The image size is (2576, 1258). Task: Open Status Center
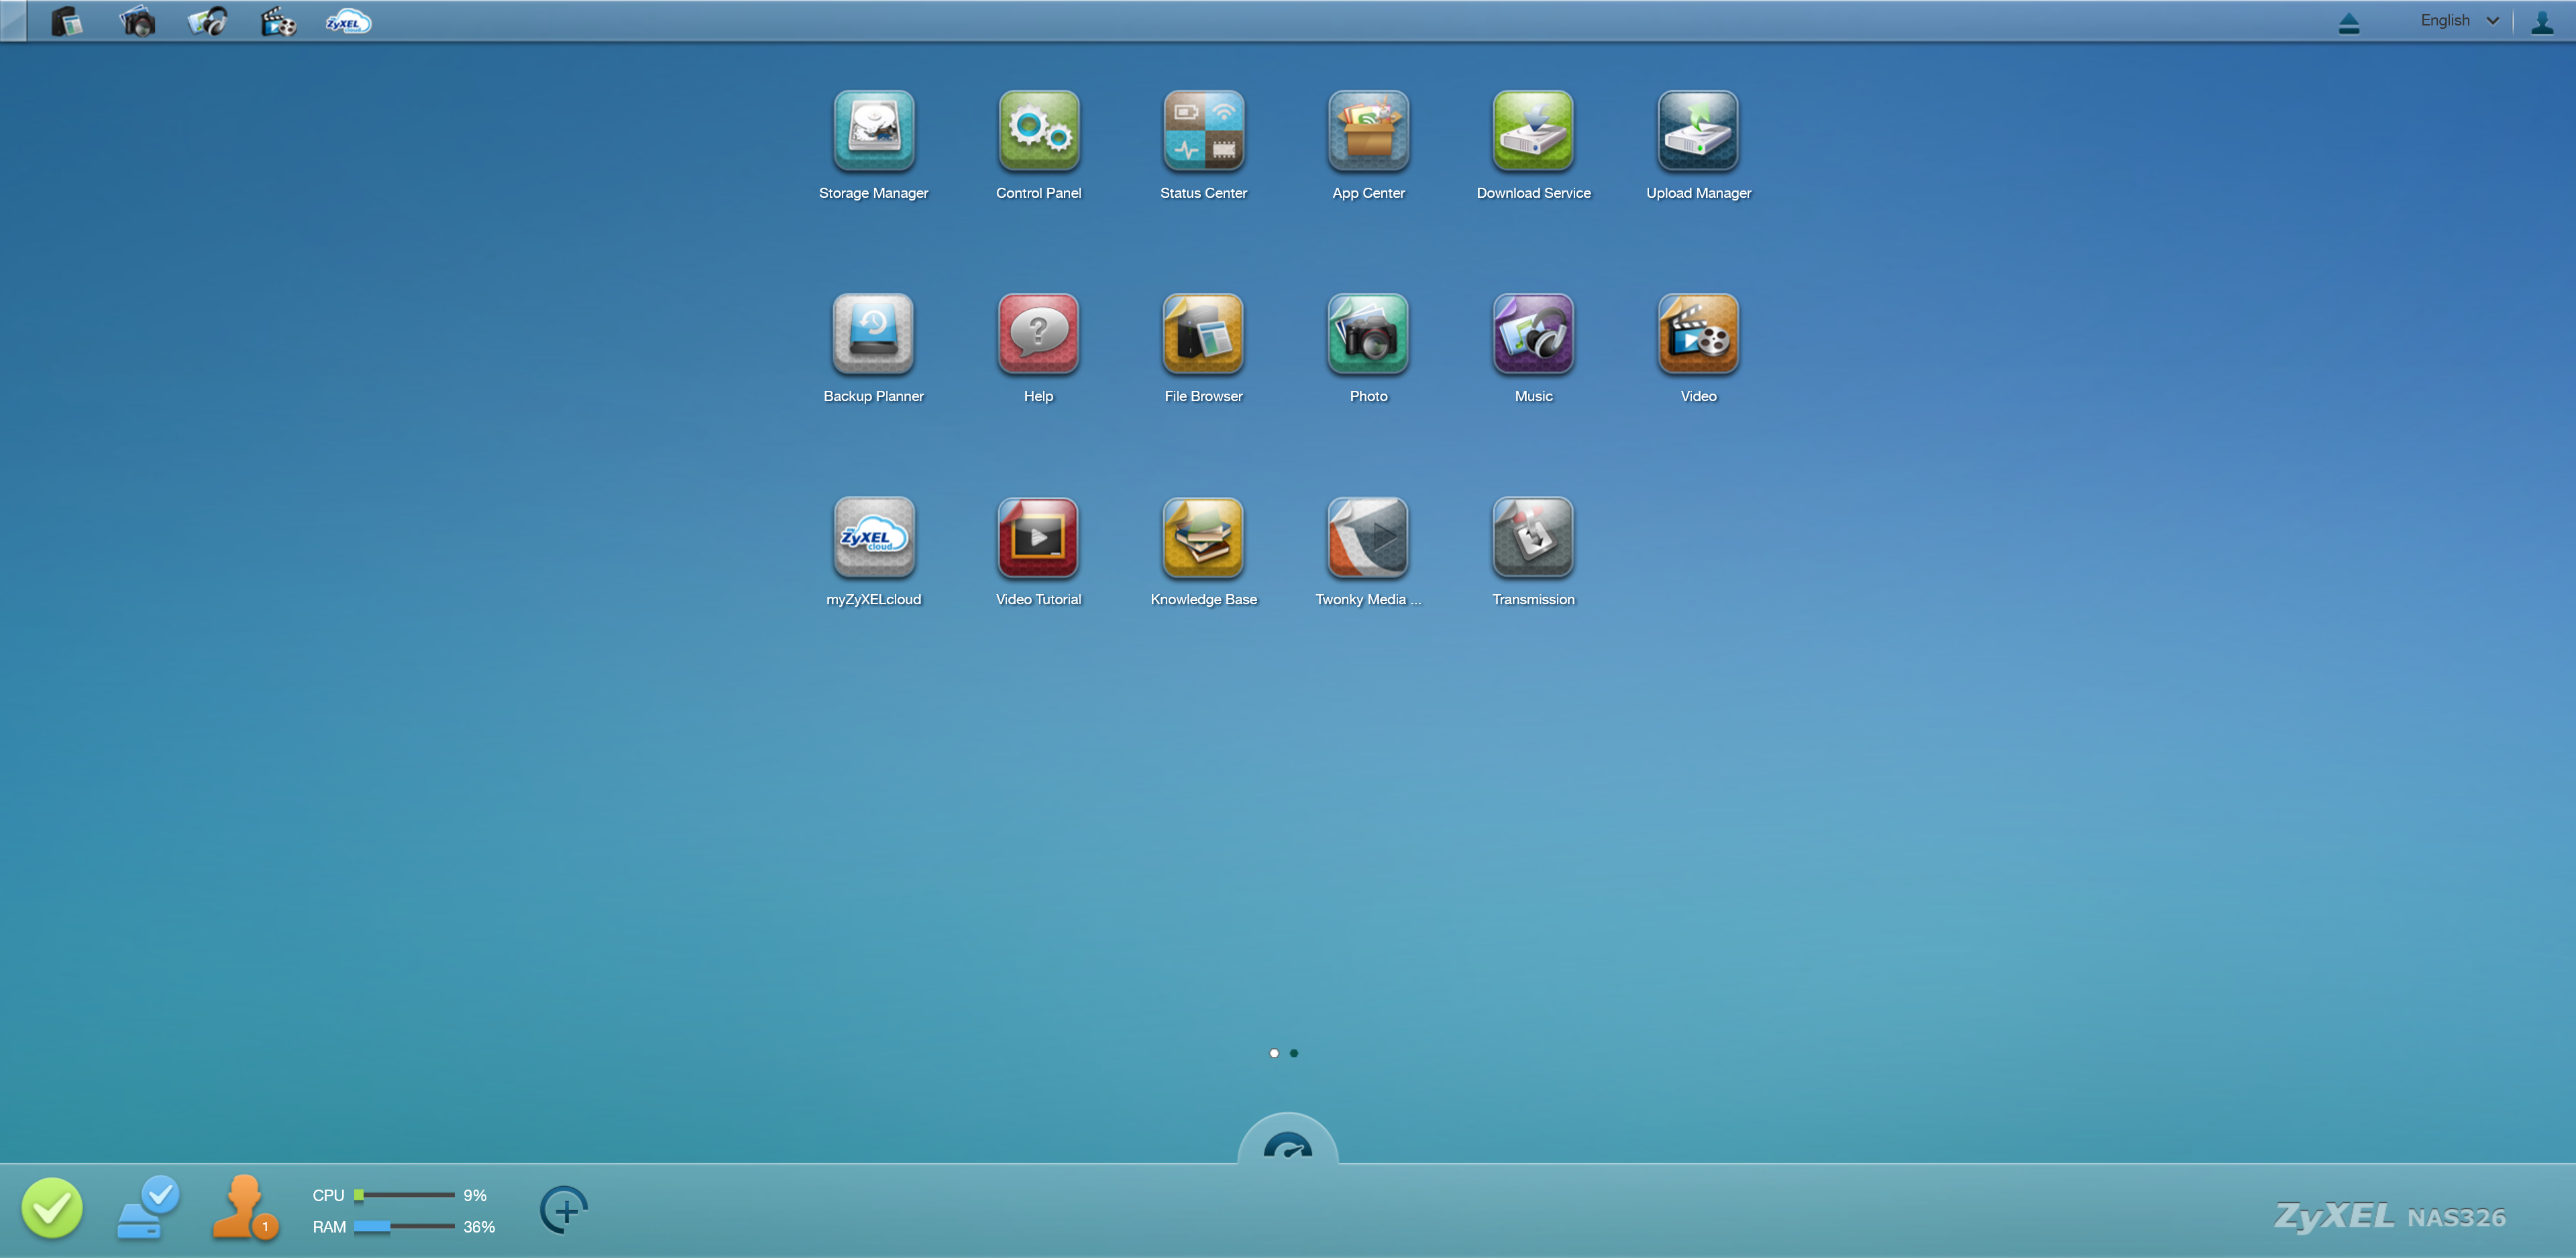(x=1203, y=131)
